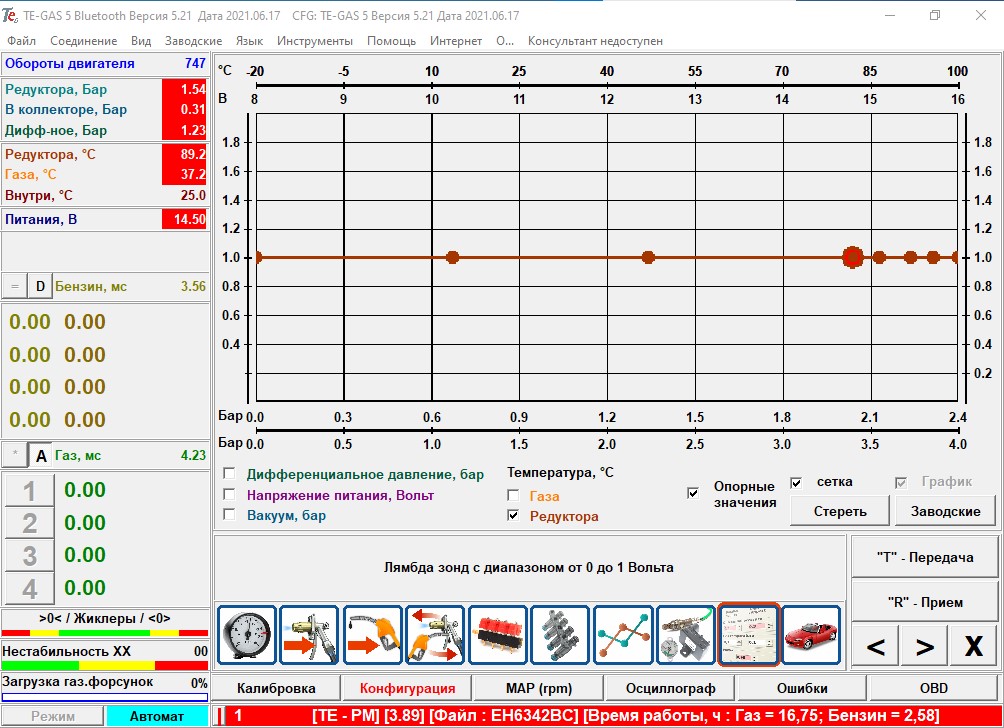Switch to the Калибровка tab

[276, 688]
